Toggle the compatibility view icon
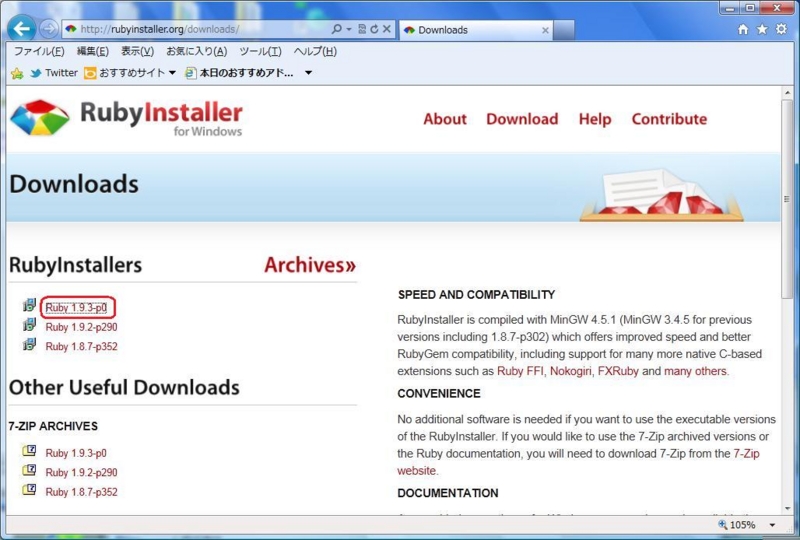800x540 pixels. [x=362, y=29]
